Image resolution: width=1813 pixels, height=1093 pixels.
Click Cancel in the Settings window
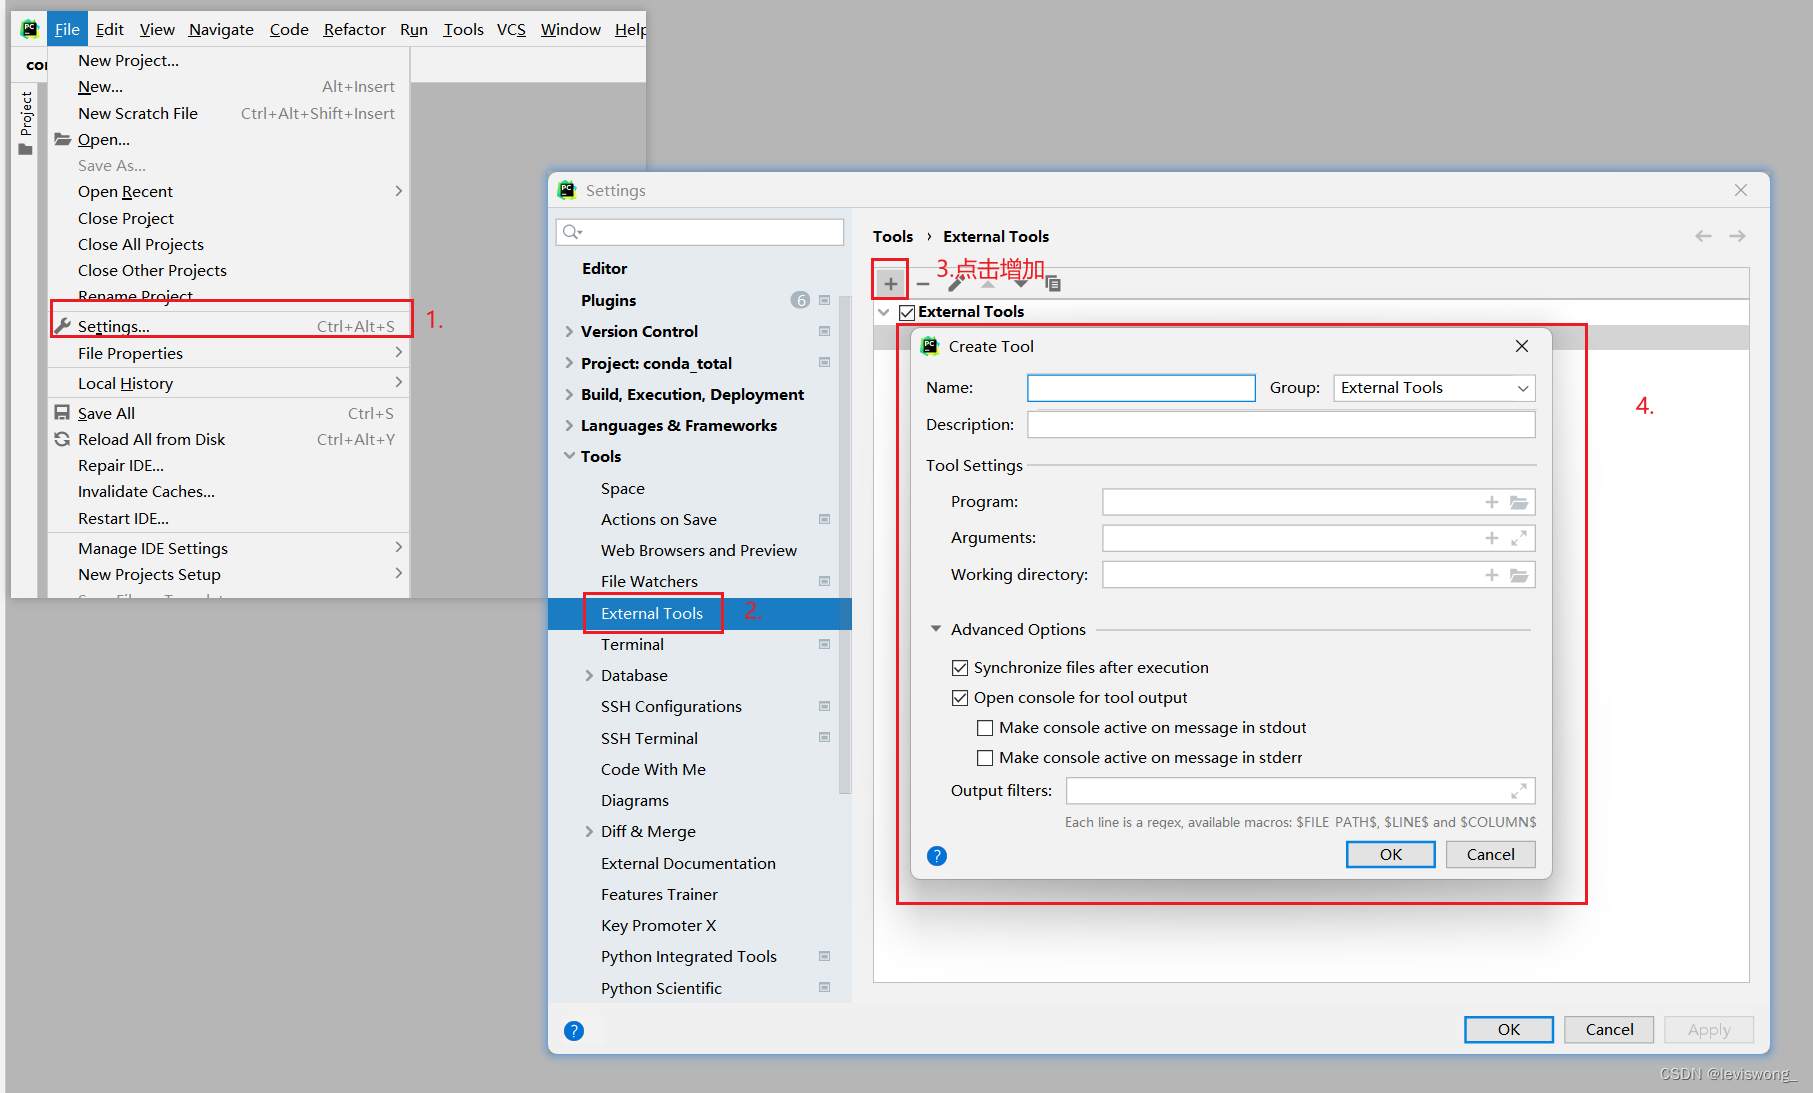(x=1609, y=1029)
